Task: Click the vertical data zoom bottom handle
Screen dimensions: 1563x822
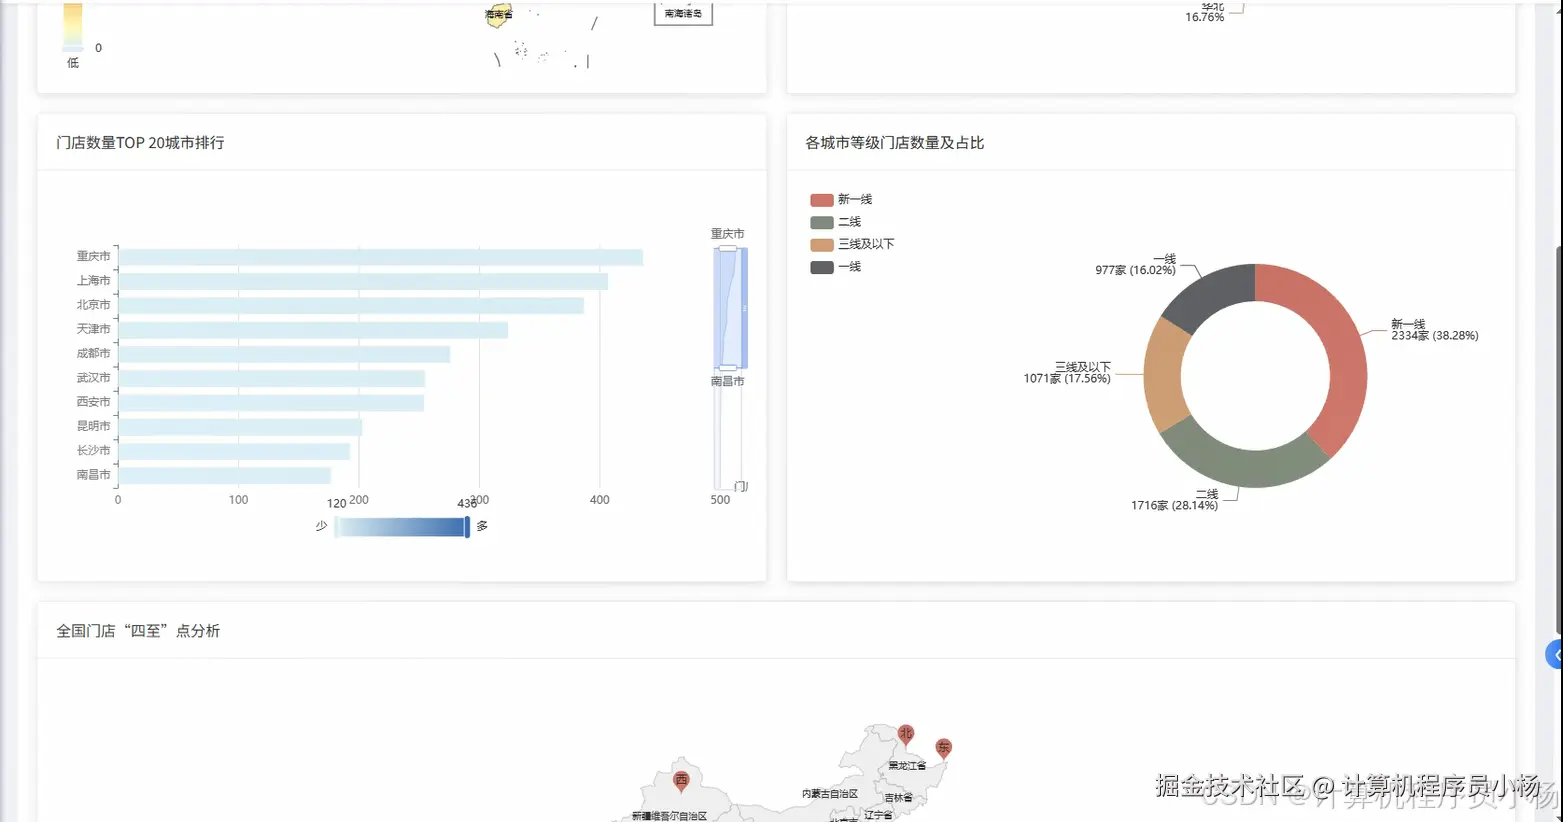Action: point(728,368)
